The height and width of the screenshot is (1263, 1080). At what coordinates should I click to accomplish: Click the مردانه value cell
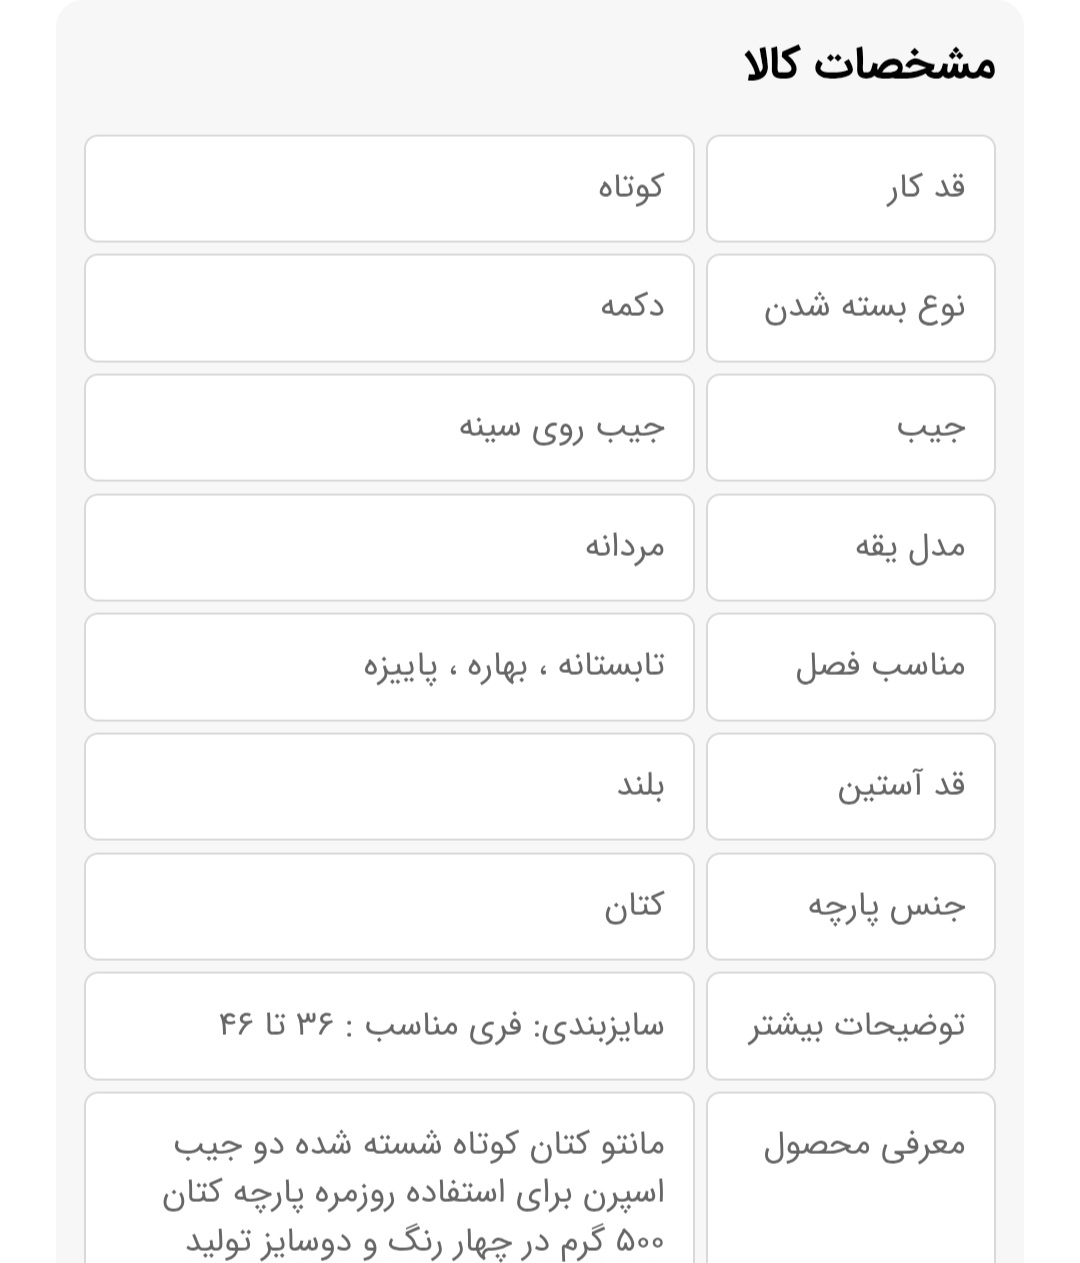coord(389,547)
